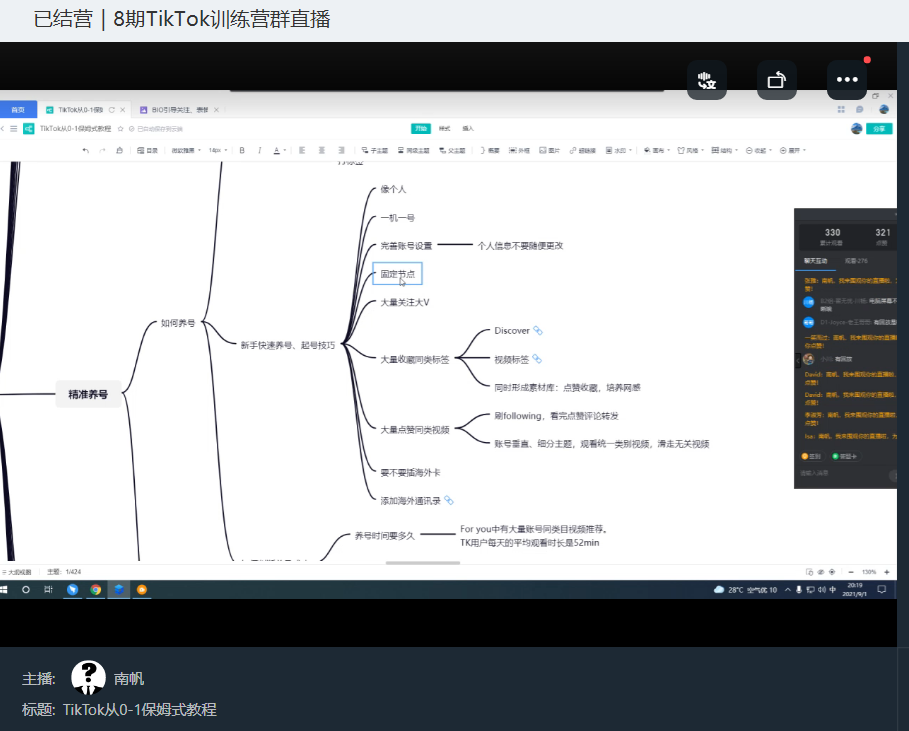Open the canvas (画布) dropdown
This screenshot has width=909, height=731.
(x=657, y=150)
